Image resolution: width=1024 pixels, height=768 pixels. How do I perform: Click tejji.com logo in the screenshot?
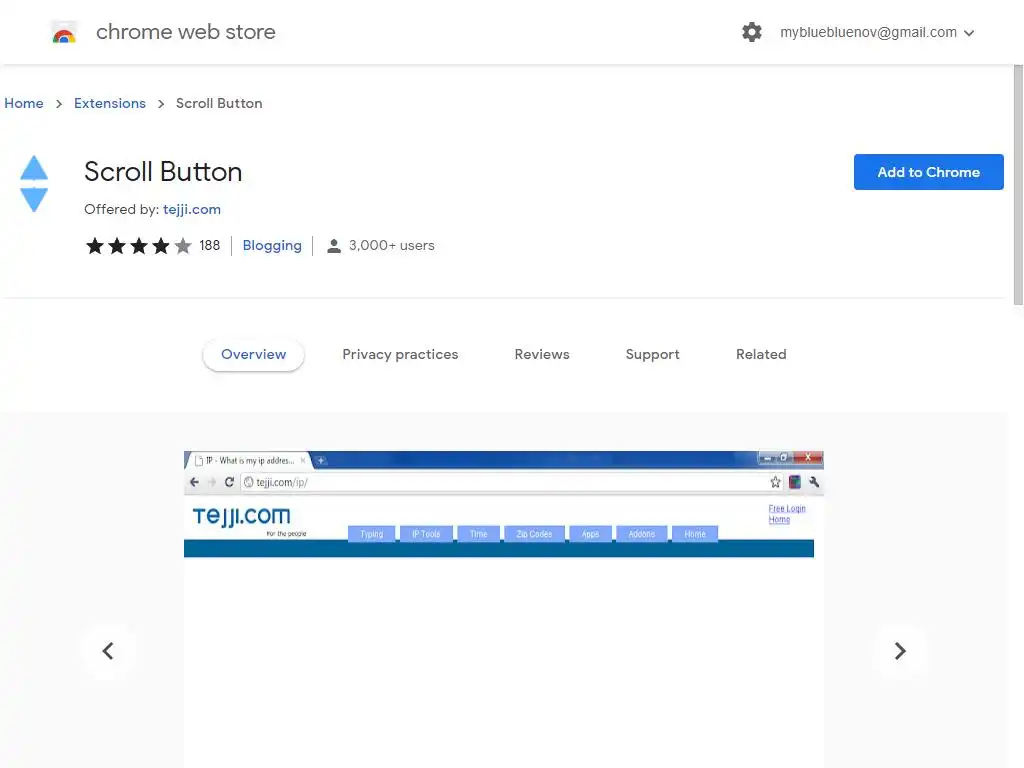242,517
